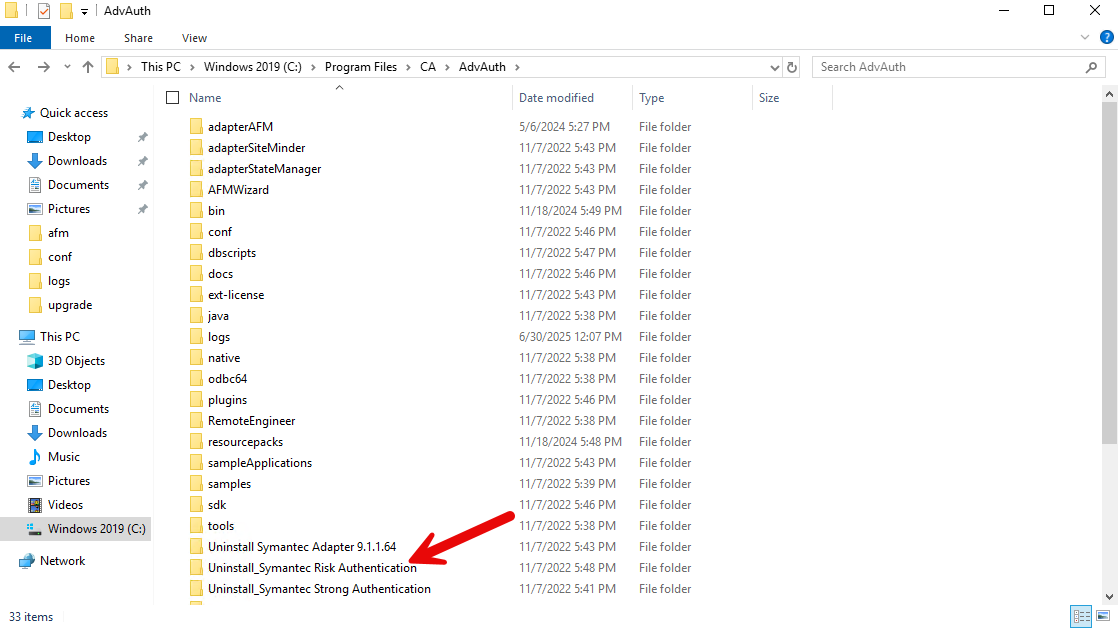Select the sdk folder icon
The width and height of the screenshot is (1118, 641).
tap(196, 505)
